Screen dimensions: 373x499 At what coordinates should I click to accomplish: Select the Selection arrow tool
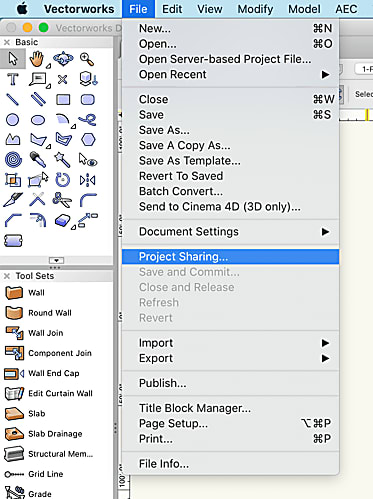[x=13, y=59]
